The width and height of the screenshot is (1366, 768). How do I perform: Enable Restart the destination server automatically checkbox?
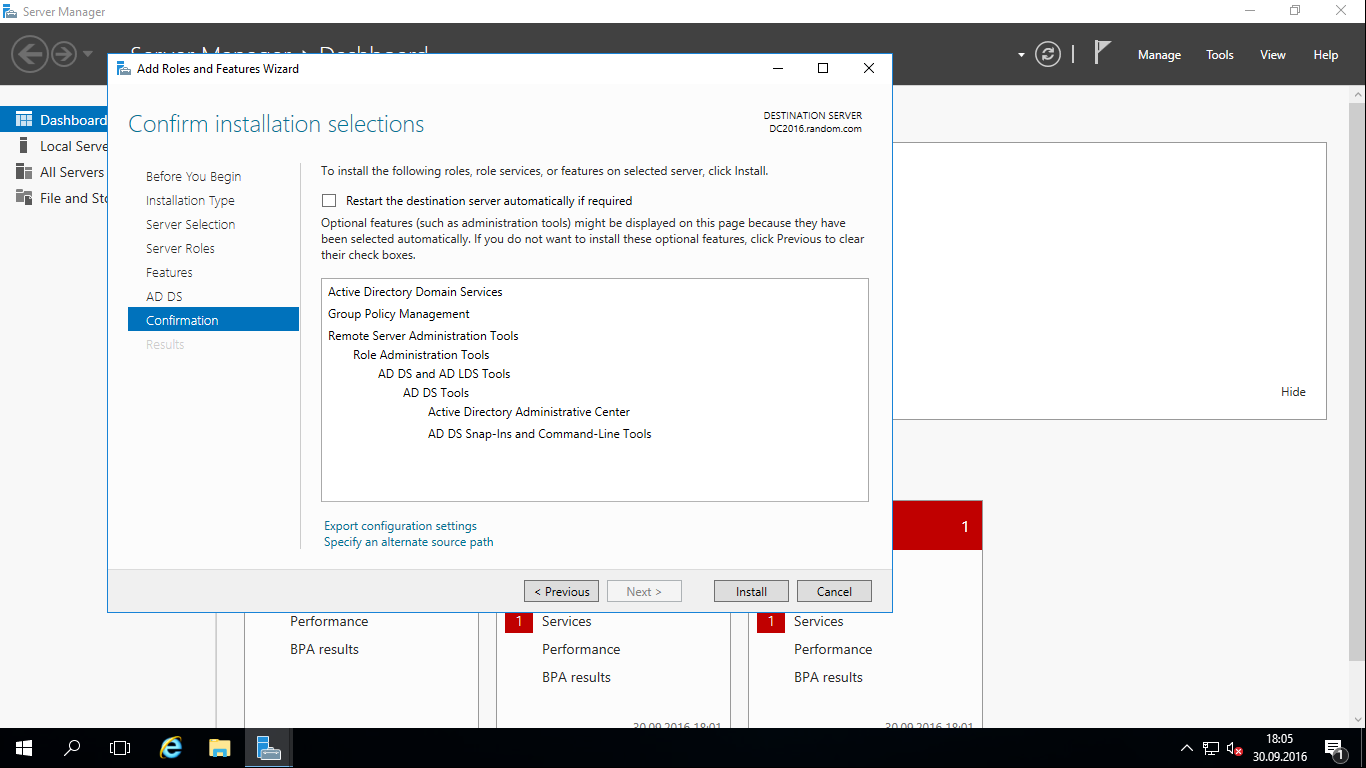(329, 200)
